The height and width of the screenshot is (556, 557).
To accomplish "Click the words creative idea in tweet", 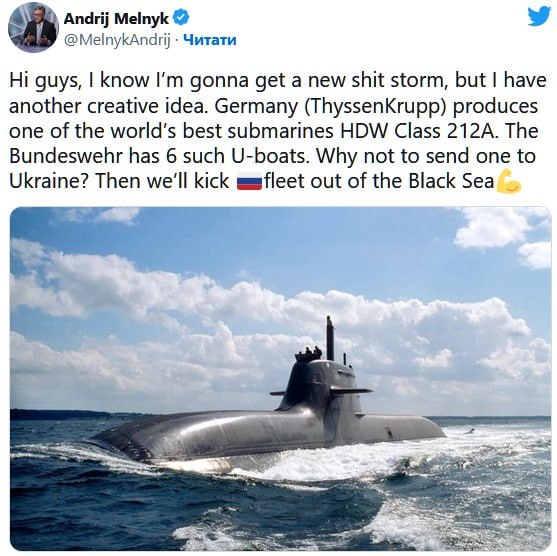I will (146, 106).
